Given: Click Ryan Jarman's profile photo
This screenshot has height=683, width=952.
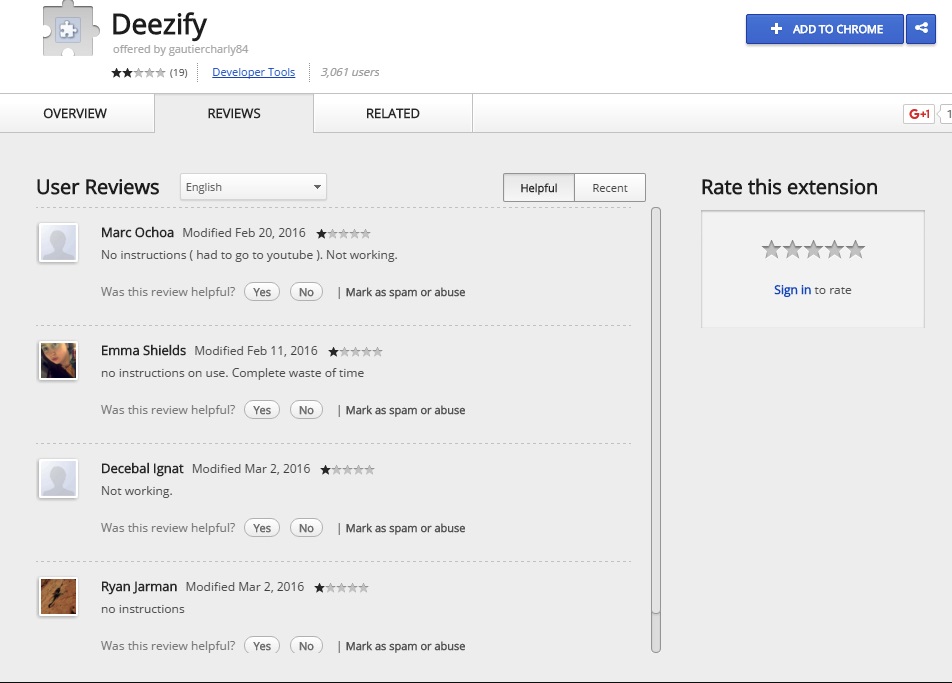Looking at the screenshot, I should click(x=58, y=596).
